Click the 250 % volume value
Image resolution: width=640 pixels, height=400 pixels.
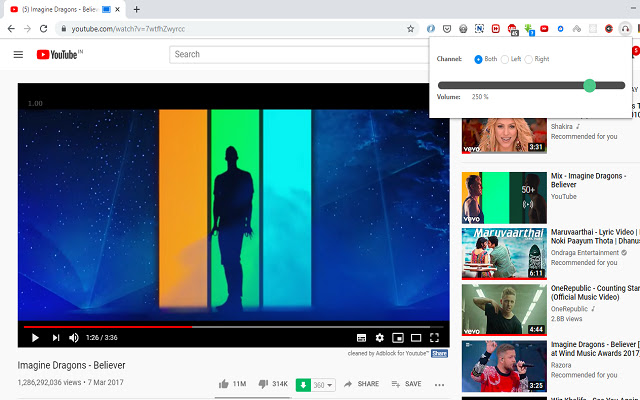480,97
